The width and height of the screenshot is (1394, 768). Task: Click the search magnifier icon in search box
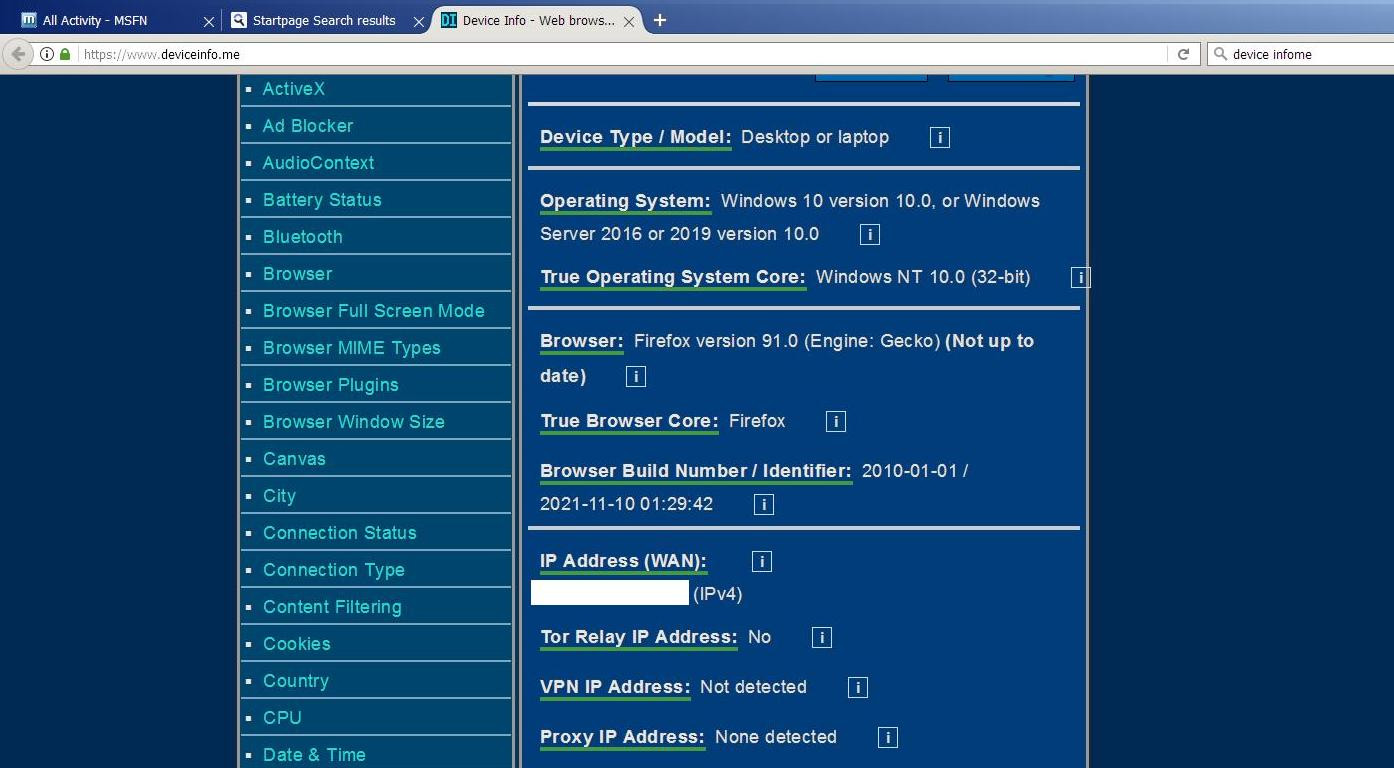point(1220,54)
